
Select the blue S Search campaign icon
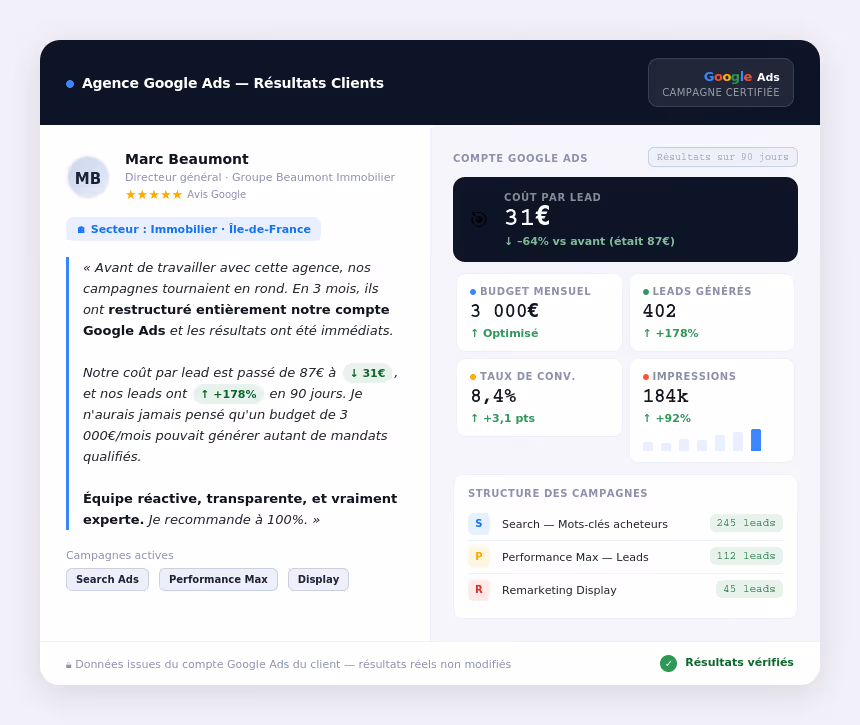(x=479, y=523)
